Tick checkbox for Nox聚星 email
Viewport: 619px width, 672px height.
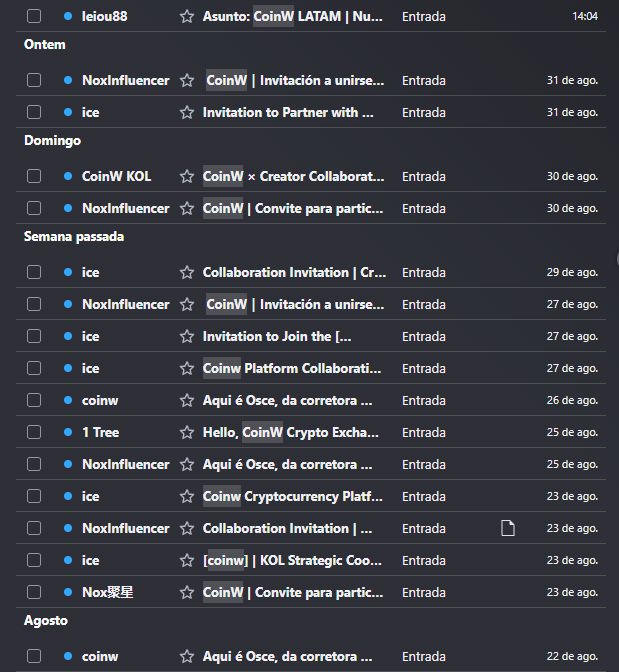click(x=34, y=592)
